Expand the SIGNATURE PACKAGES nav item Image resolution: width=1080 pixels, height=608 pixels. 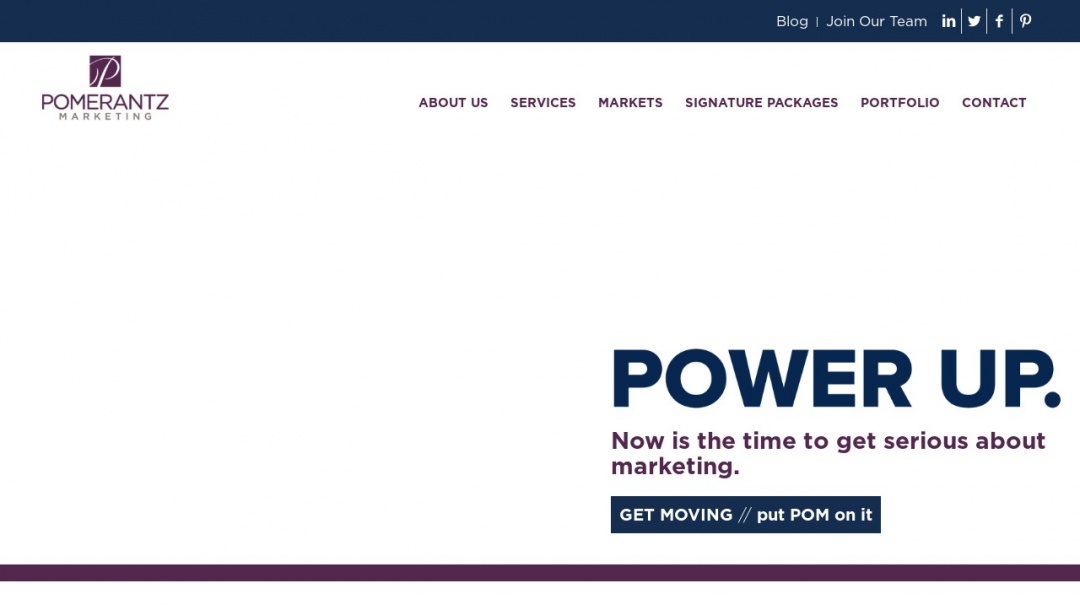click(x=761, y=102)
